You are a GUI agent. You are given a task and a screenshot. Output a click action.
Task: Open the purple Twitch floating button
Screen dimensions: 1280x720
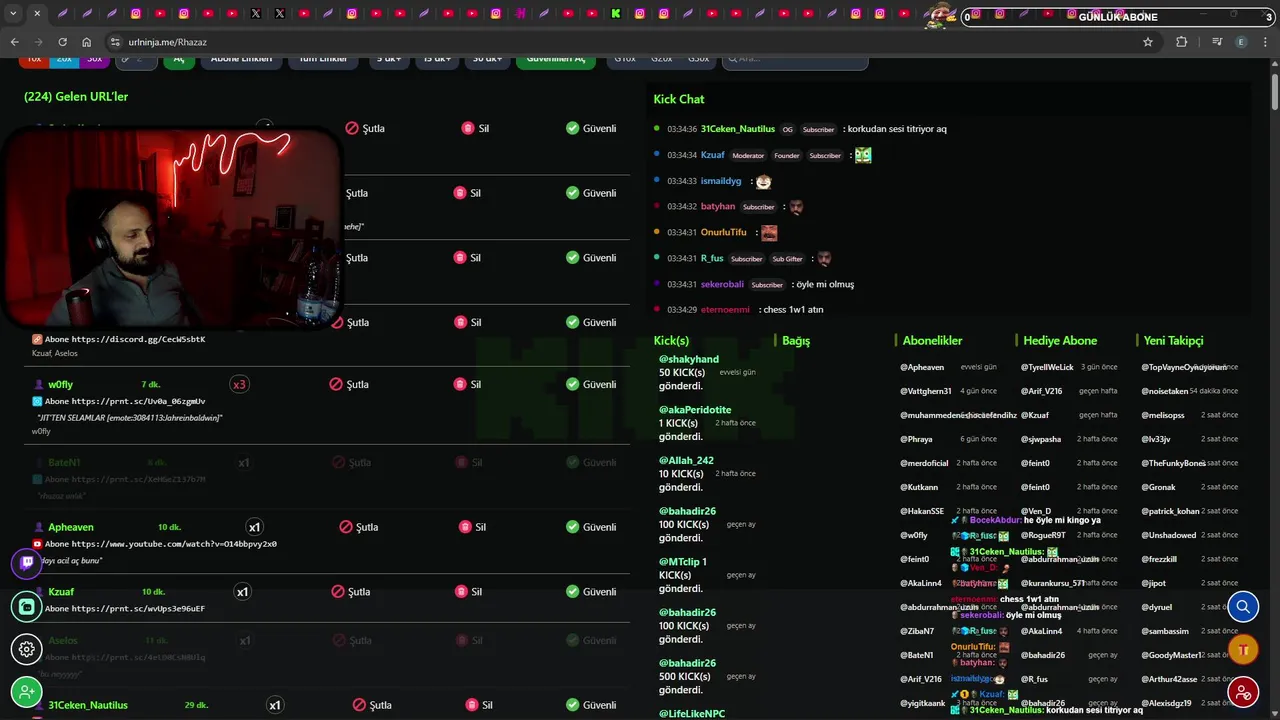pos(27,563)
